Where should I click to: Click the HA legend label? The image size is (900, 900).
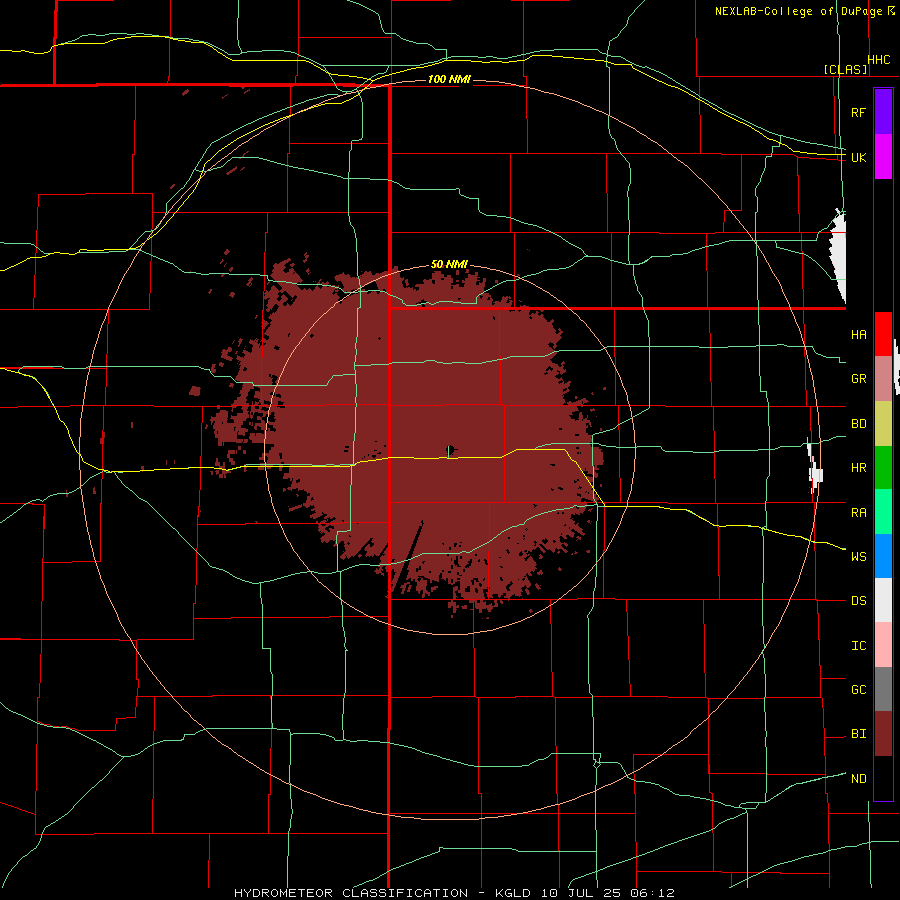point(858,335)
